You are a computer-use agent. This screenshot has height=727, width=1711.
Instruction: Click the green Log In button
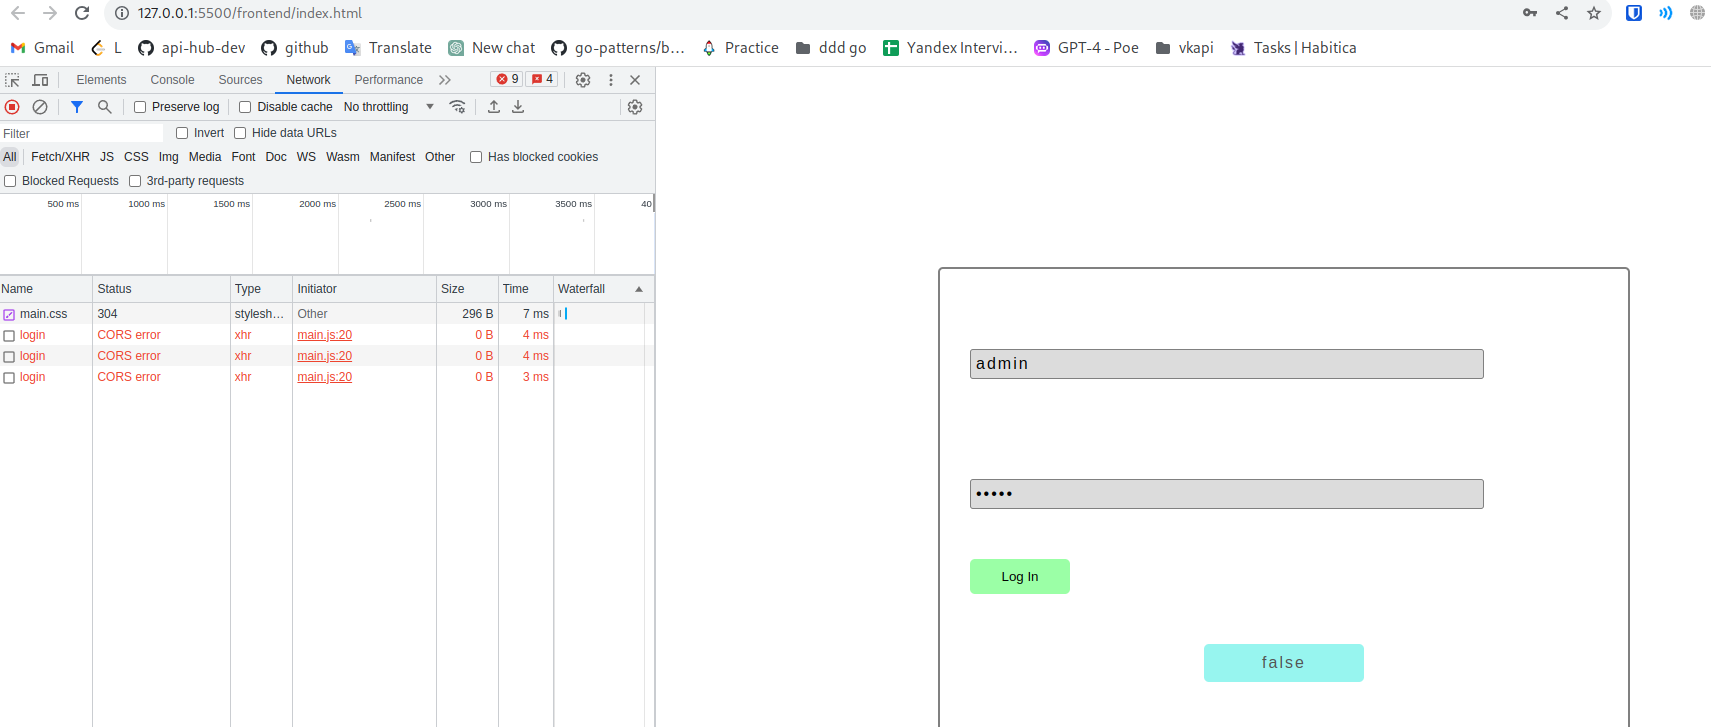pyautogui.click(x=1020, y=576)
